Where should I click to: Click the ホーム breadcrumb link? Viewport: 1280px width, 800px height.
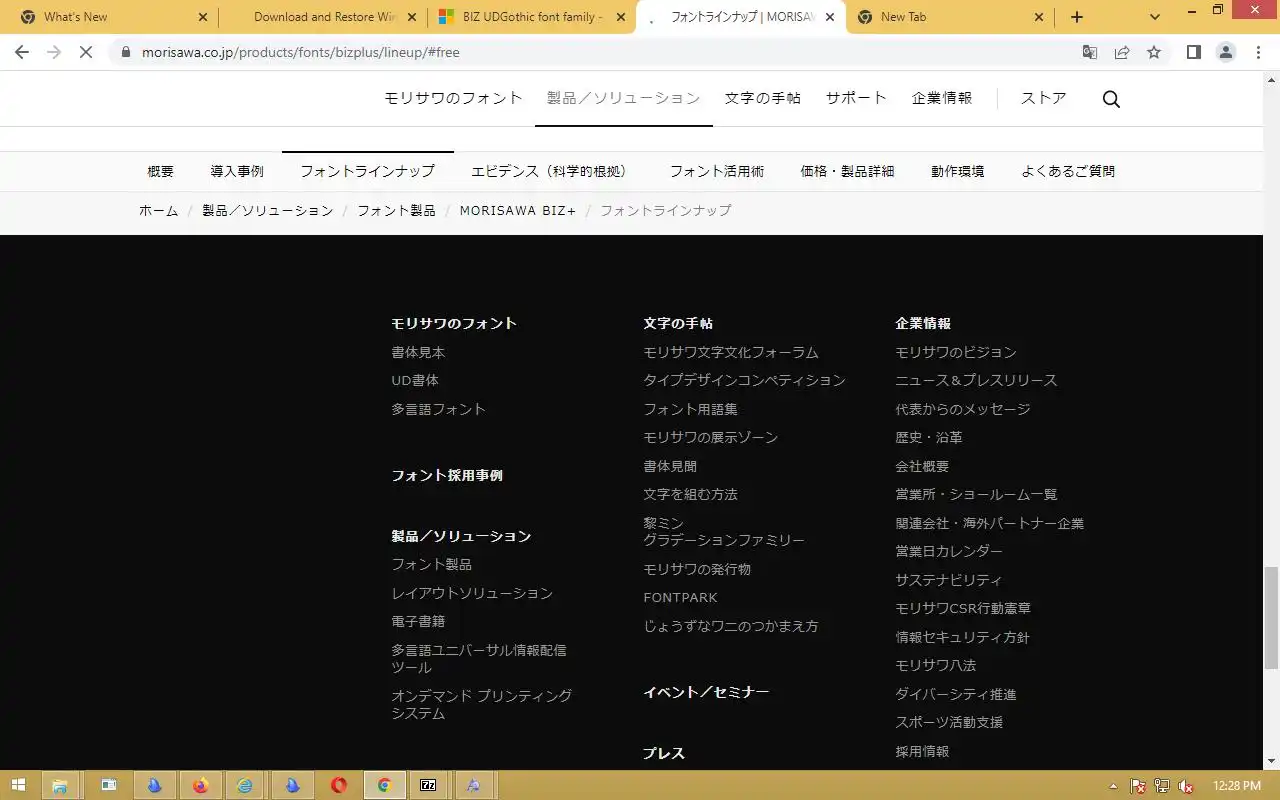(158, 210)
